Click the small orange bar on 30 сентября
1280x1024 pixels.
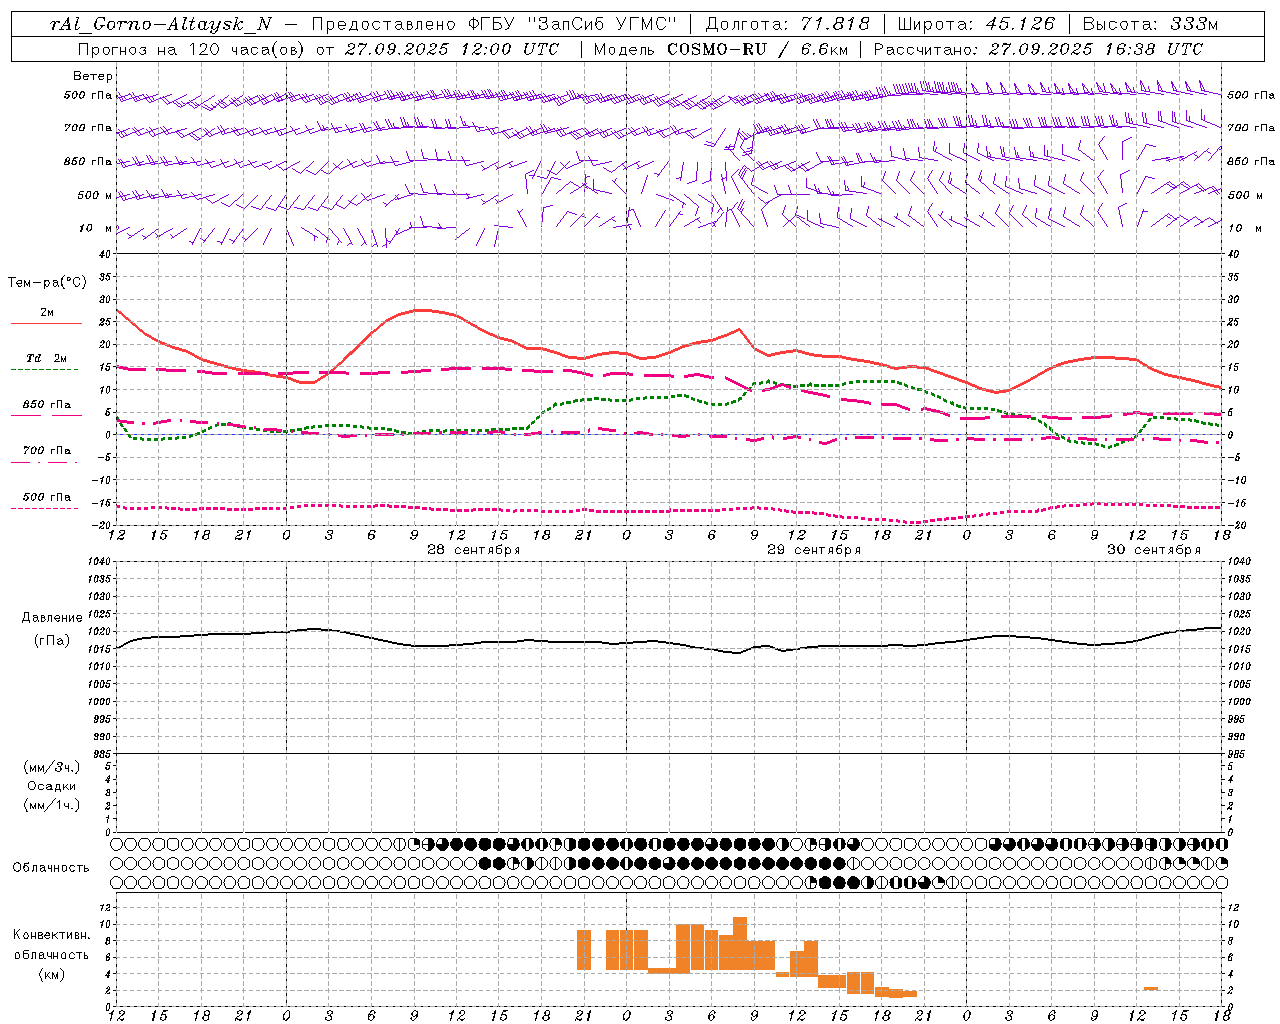click(1151, 989)
